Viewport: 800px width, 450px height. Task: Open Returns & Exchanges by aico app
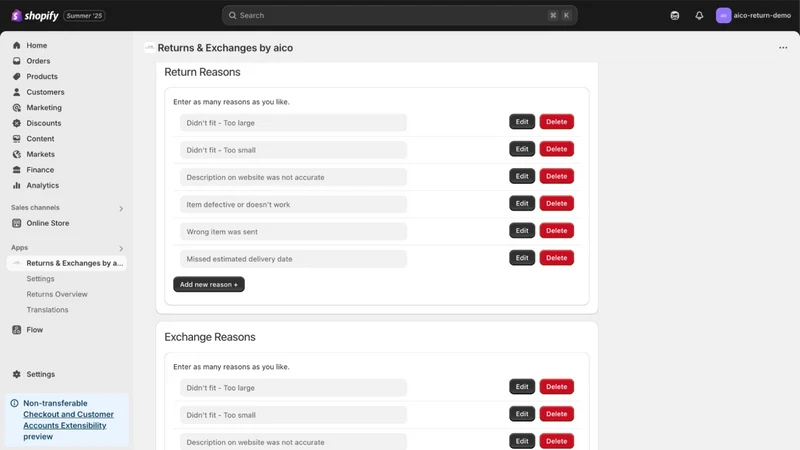coord(67,263)
